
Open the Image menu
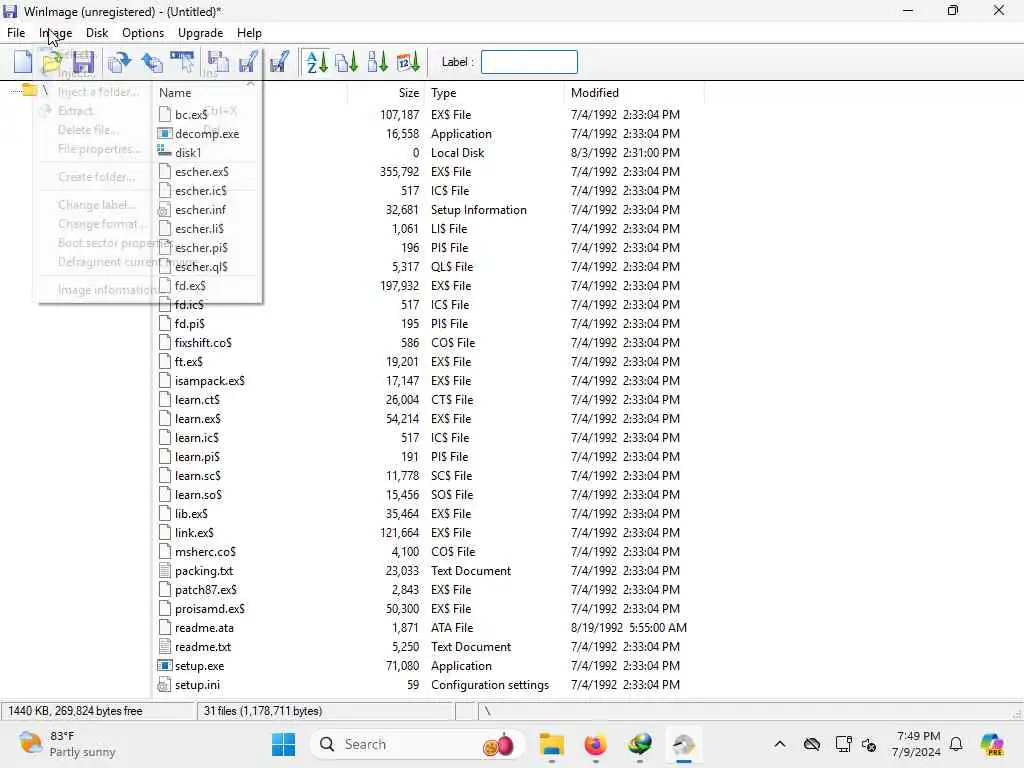pyautogui.click(x=56, y=33)
